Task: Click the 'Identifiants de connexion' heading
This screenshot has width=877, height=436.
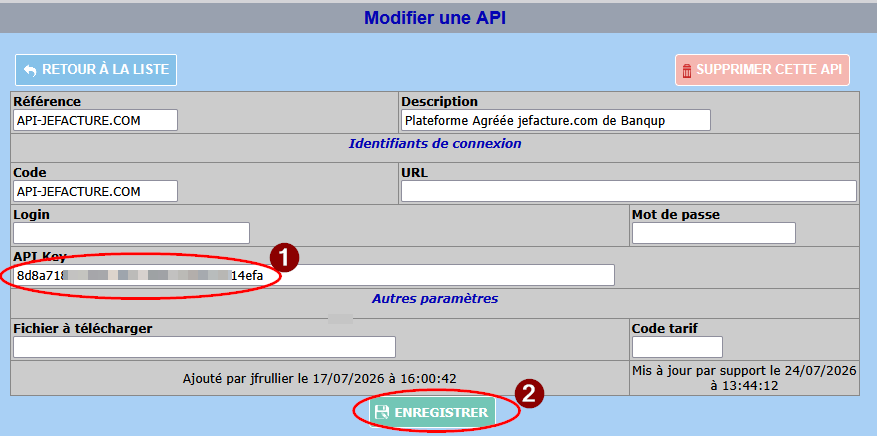Action: (435, 144)
